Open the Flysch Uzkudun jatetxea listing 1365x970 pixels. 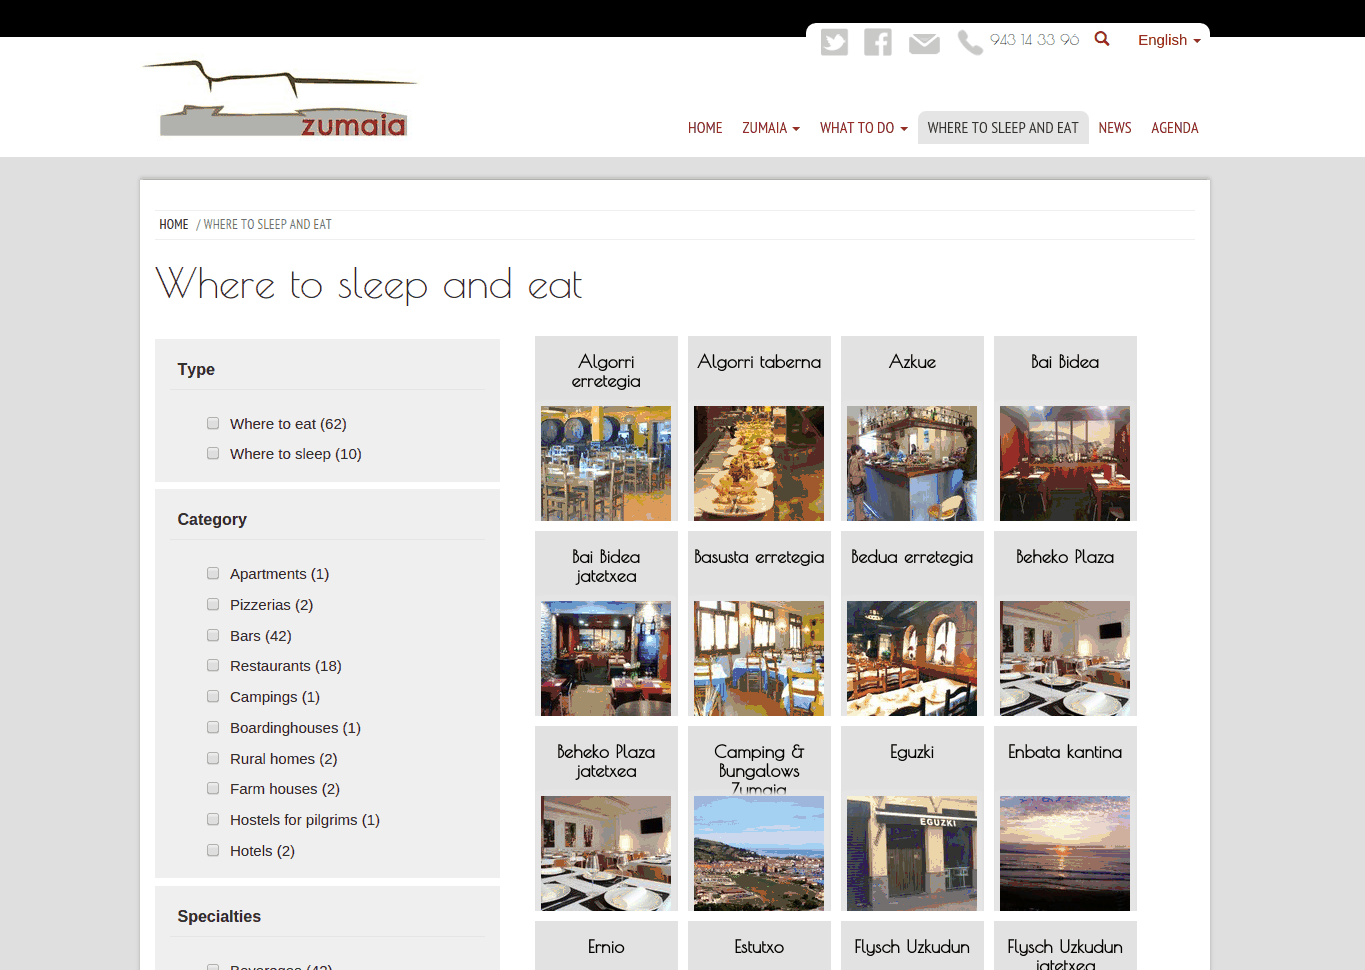tap(1065, 955)
